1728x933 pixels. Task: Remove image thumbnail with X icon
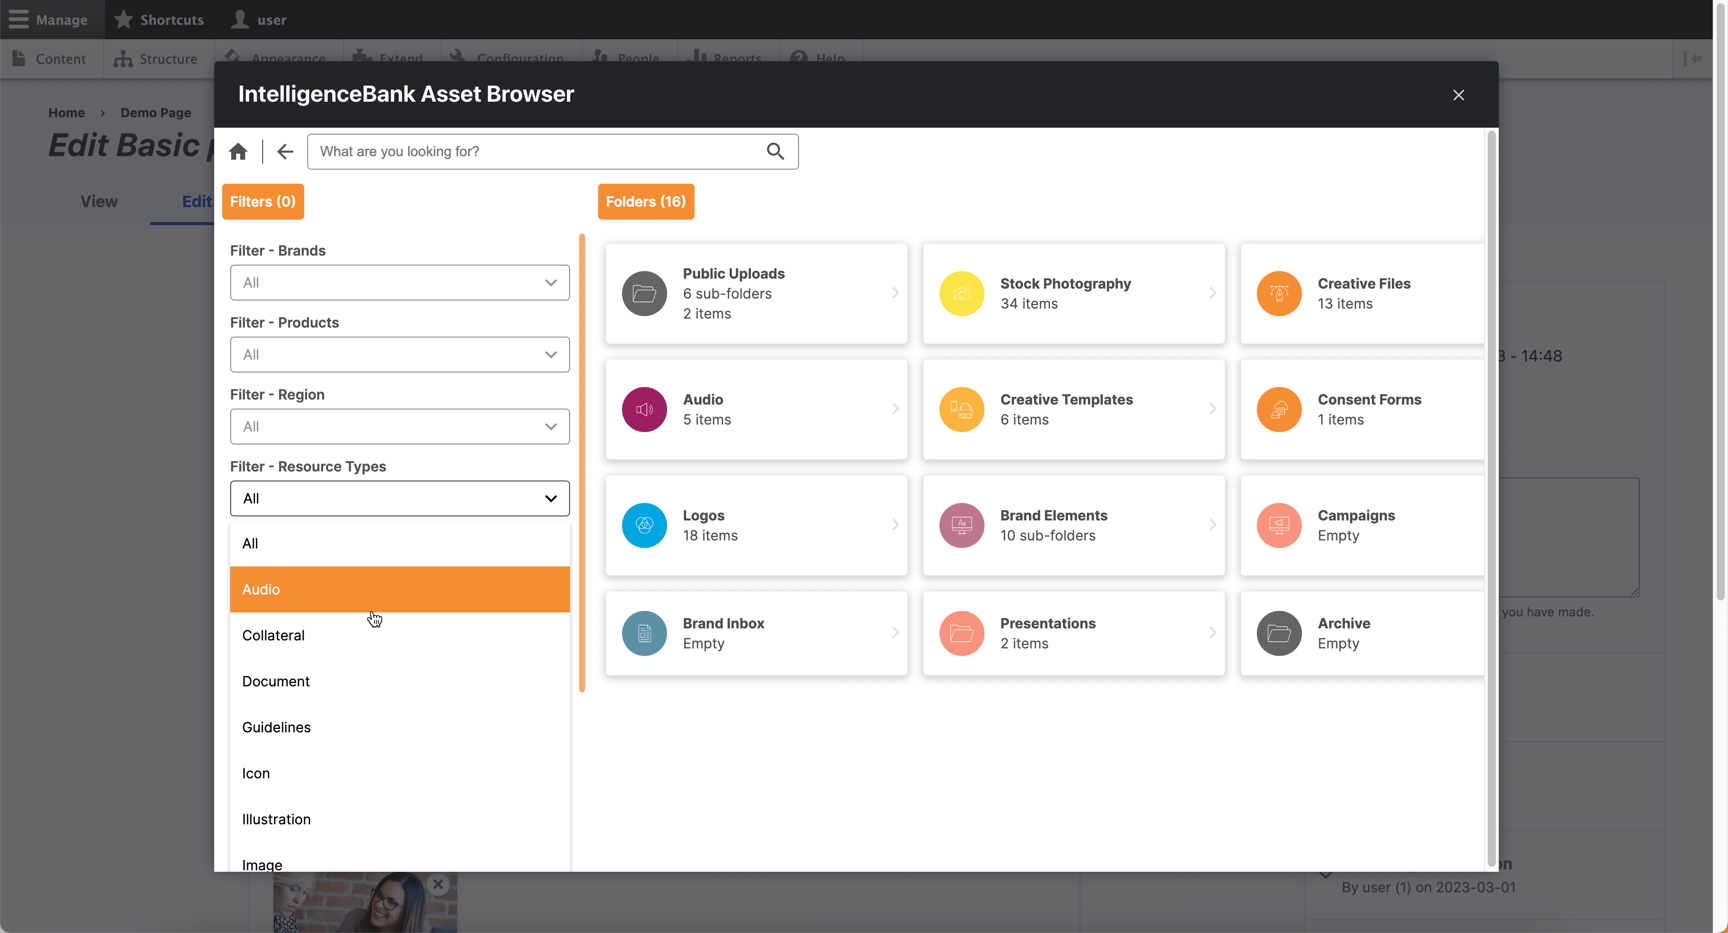click(438, 885)
